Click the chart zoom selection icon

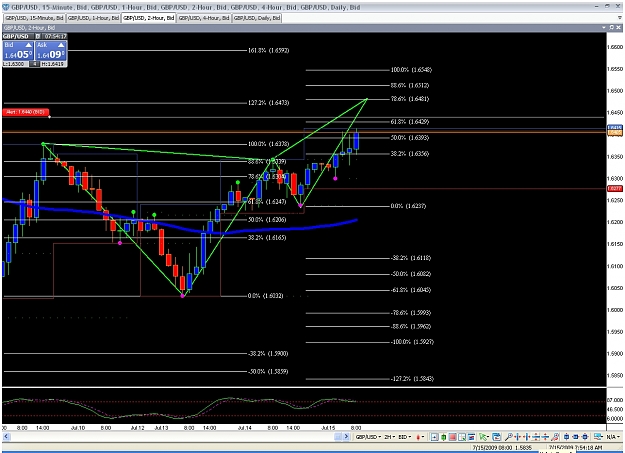(x=462, y=437)
